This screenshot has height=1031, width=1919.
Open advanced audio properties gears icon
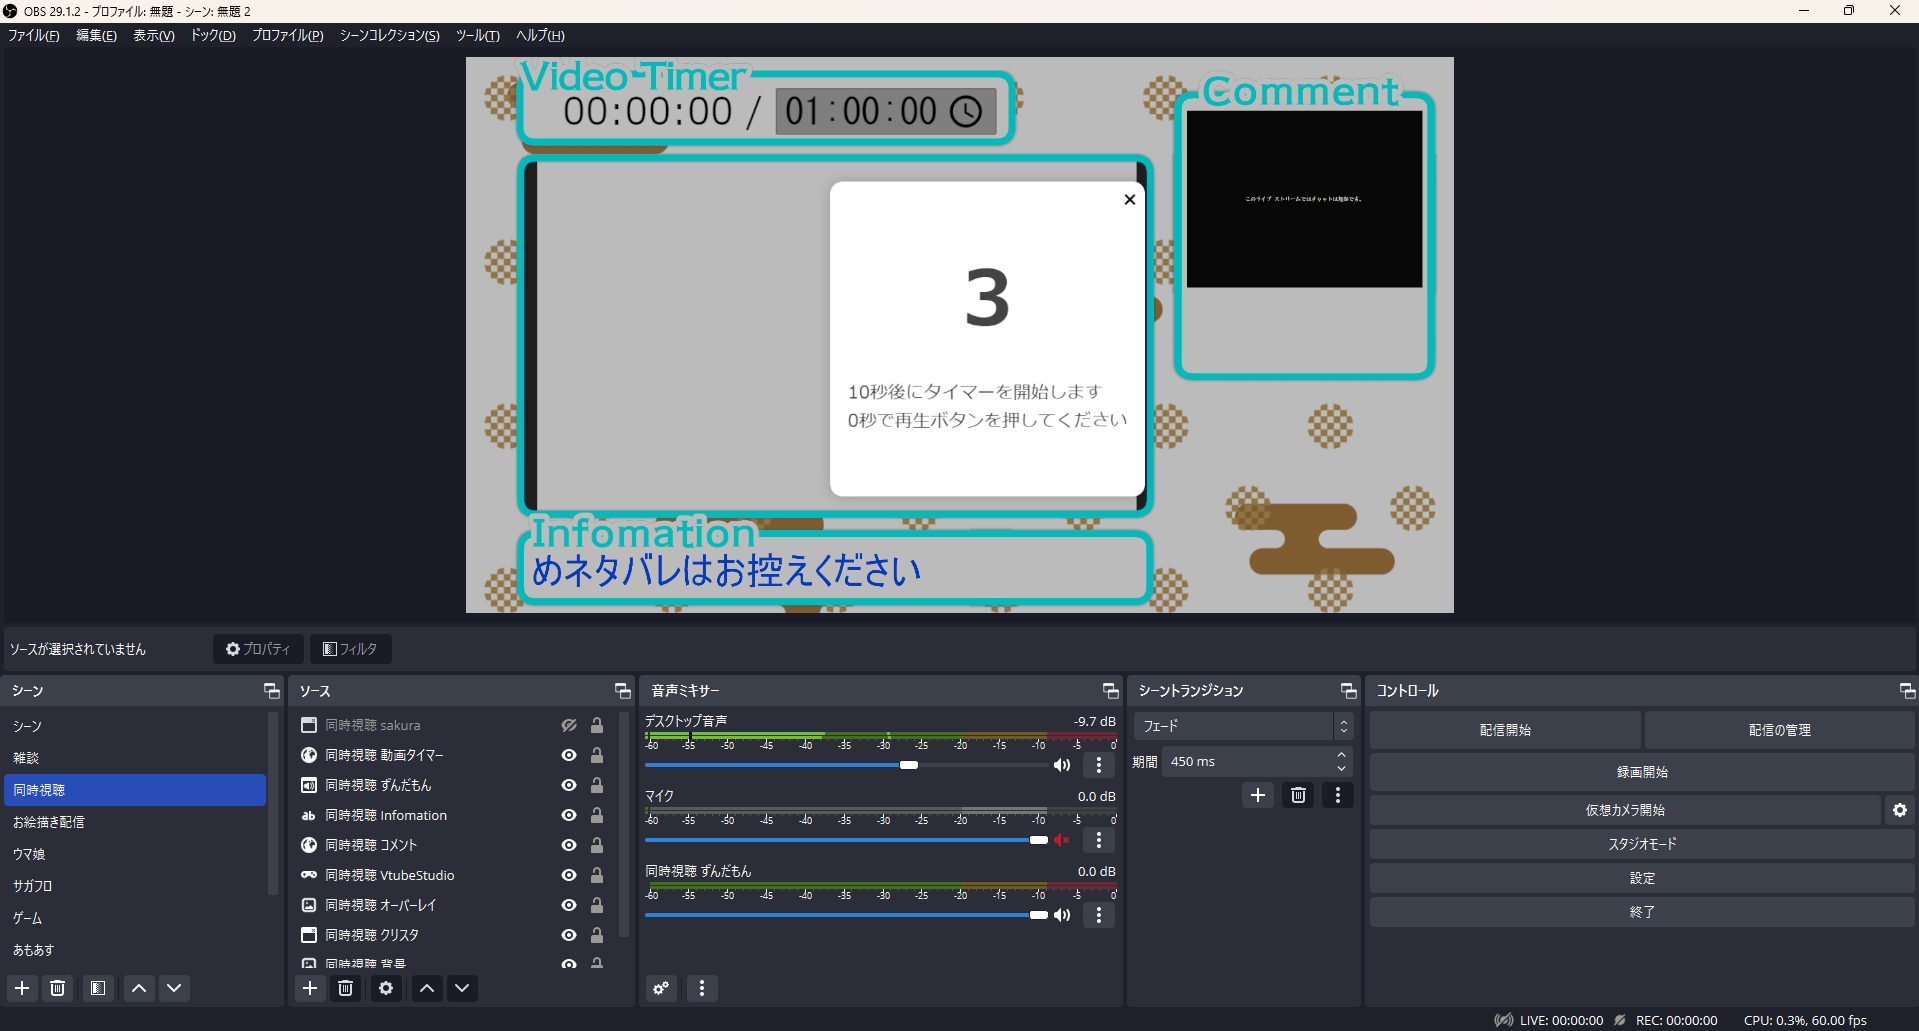click(661, 988)
